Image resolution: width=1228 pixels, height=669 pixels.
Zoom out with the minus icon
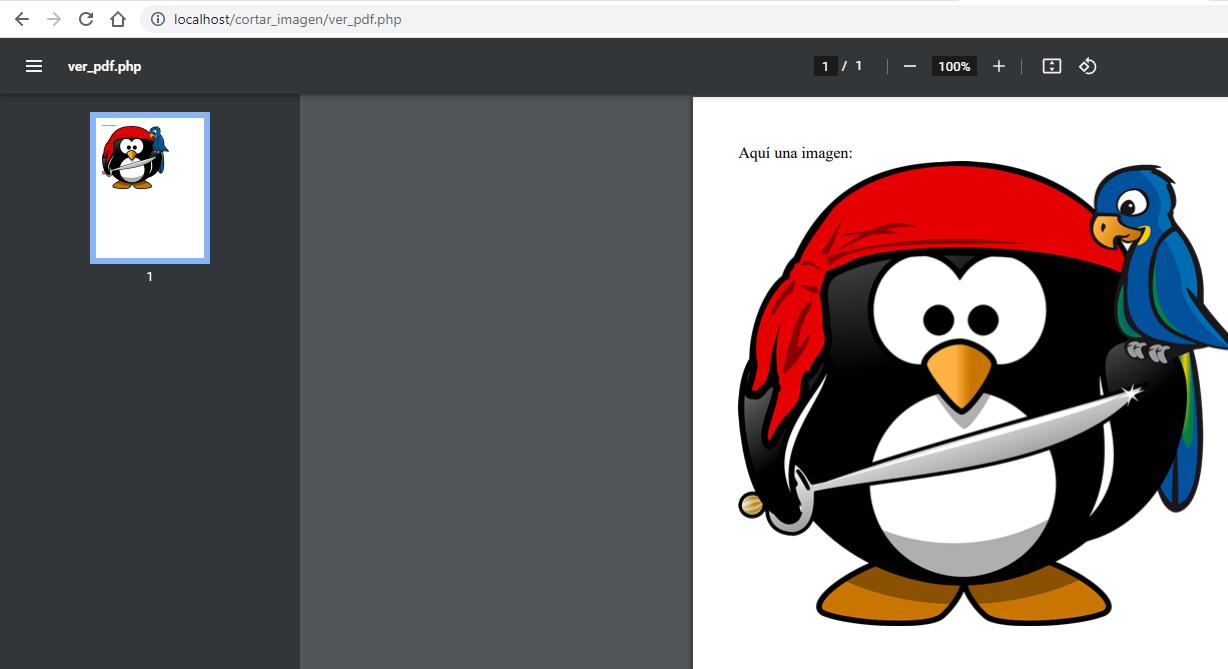pos(910,66)
